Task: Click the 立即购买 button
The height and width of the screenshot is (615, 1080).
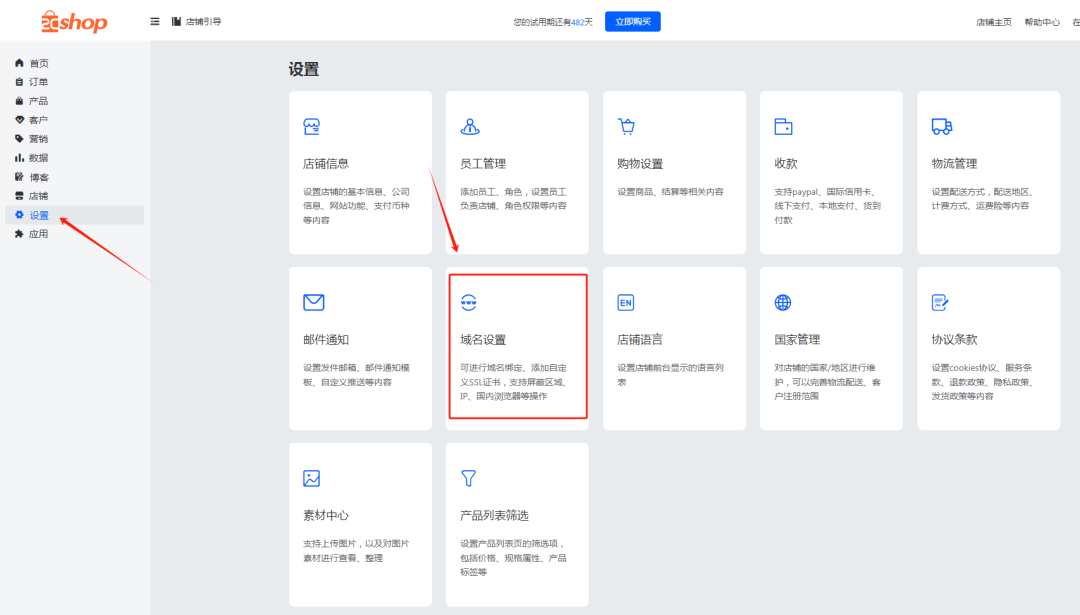Action: 632,21
